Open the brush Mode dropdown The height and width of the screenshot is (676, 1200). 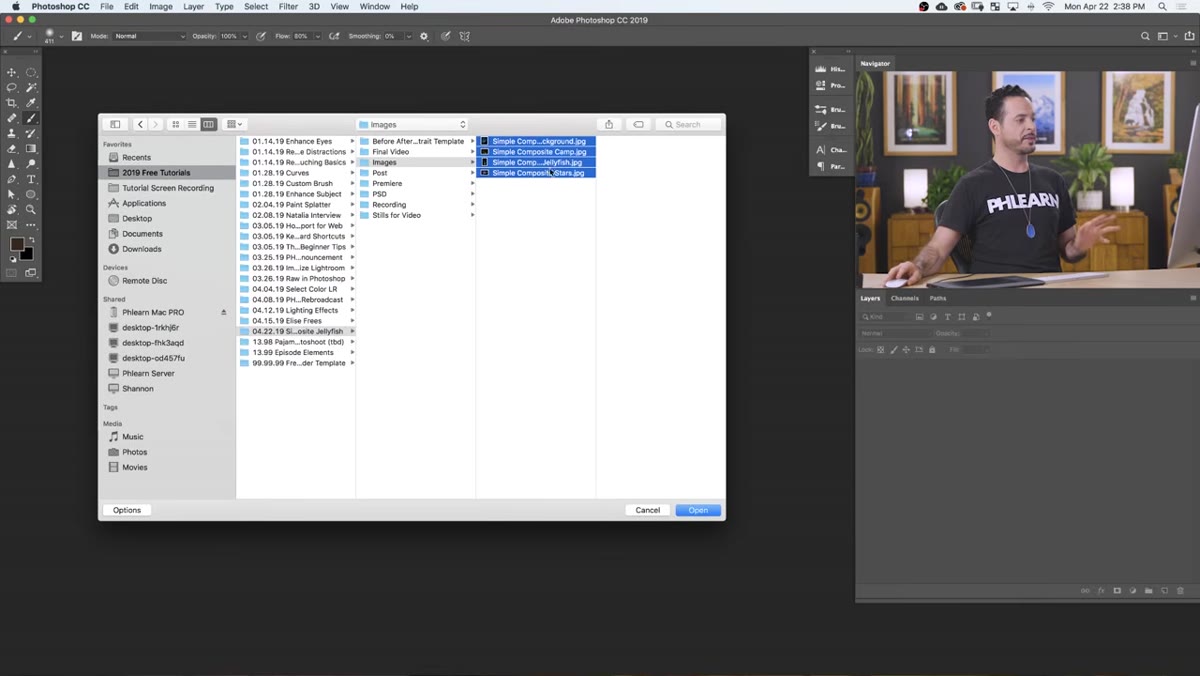150,36
